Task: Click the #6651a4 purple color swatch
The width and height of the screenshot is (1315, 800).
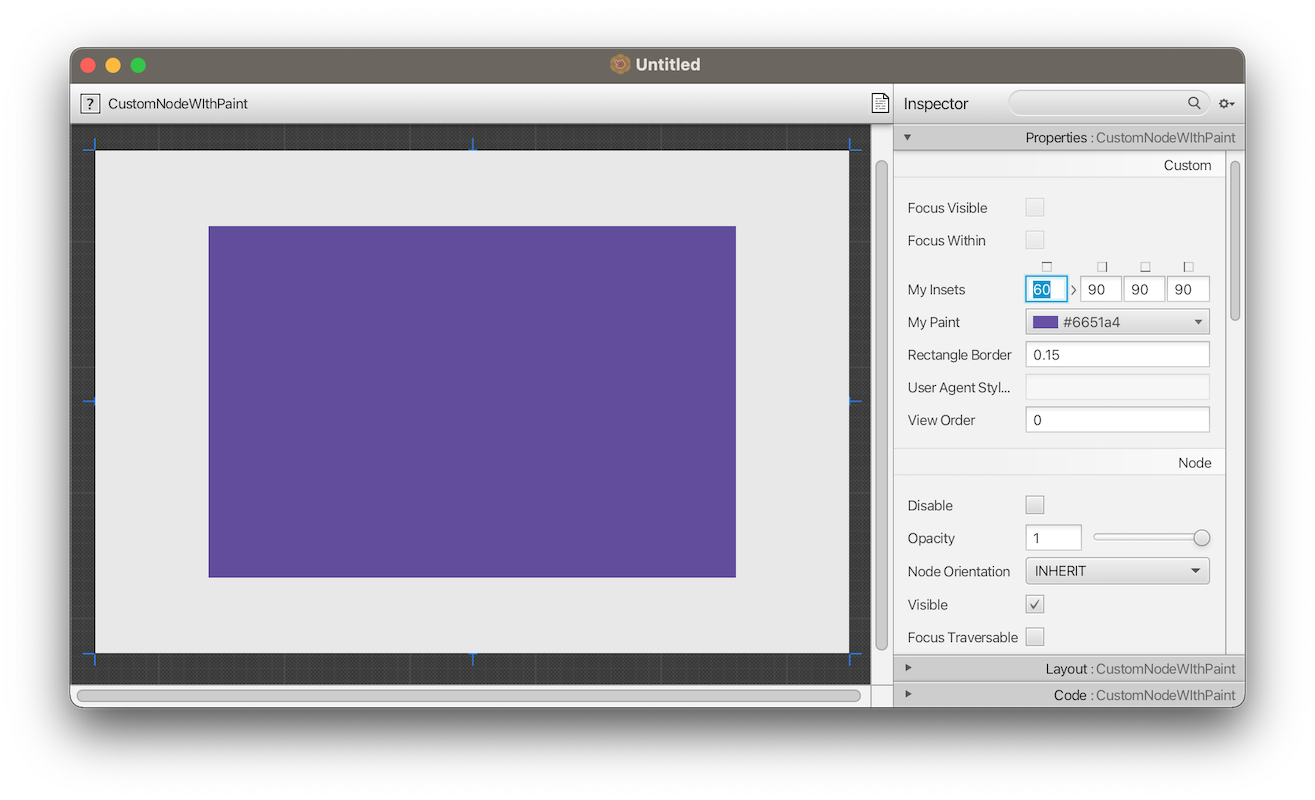Action: pyautogui.click(x=1044, y=321)
